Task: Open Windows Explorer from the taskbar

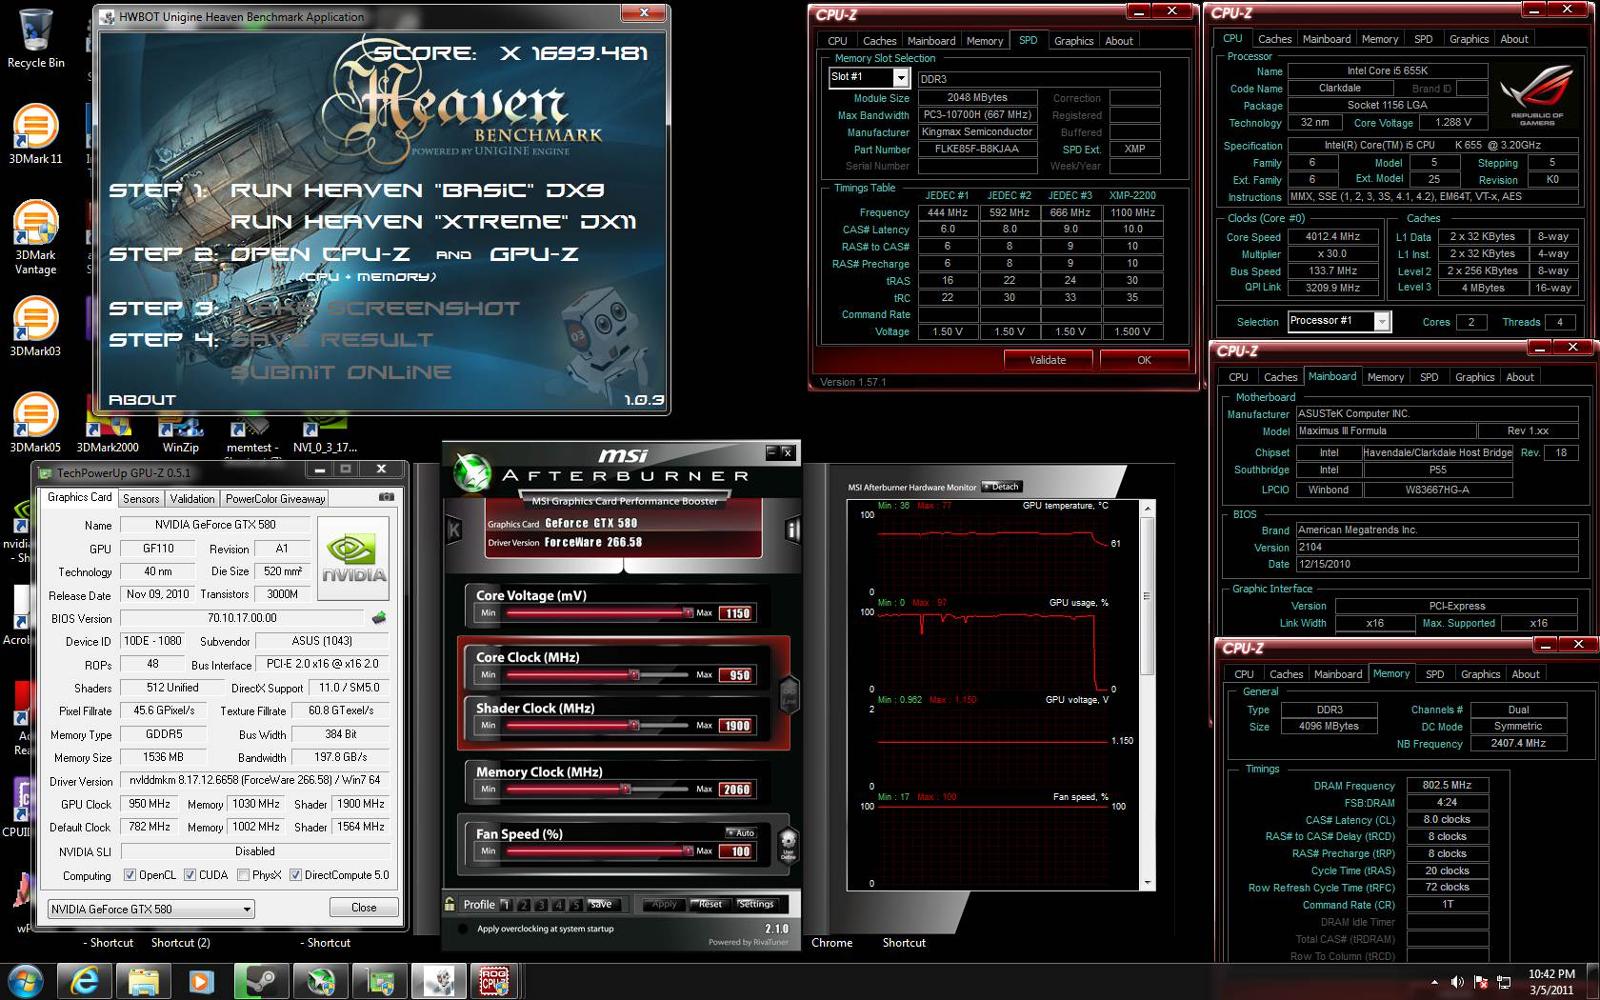Action: point(143,981)
